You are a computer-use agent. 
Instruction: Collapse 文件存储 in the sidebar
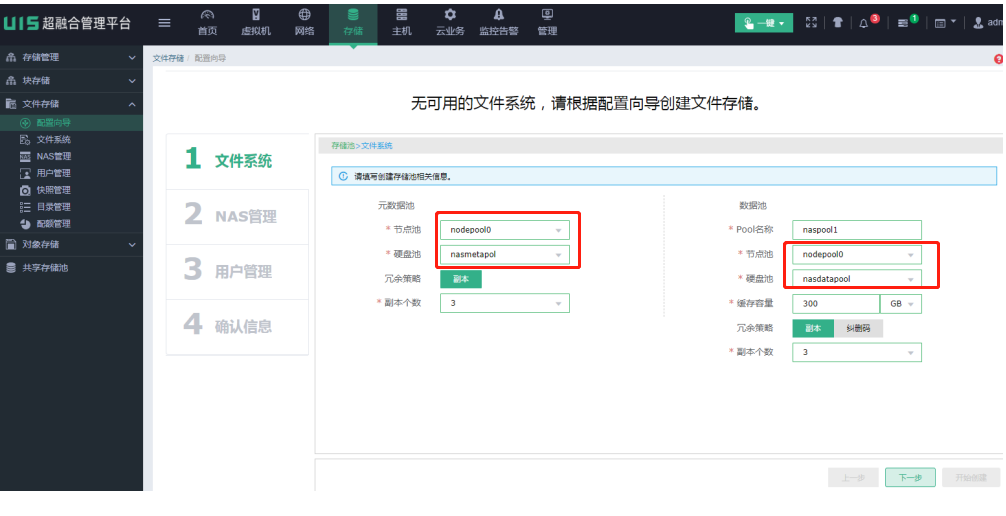coord(71,103)
